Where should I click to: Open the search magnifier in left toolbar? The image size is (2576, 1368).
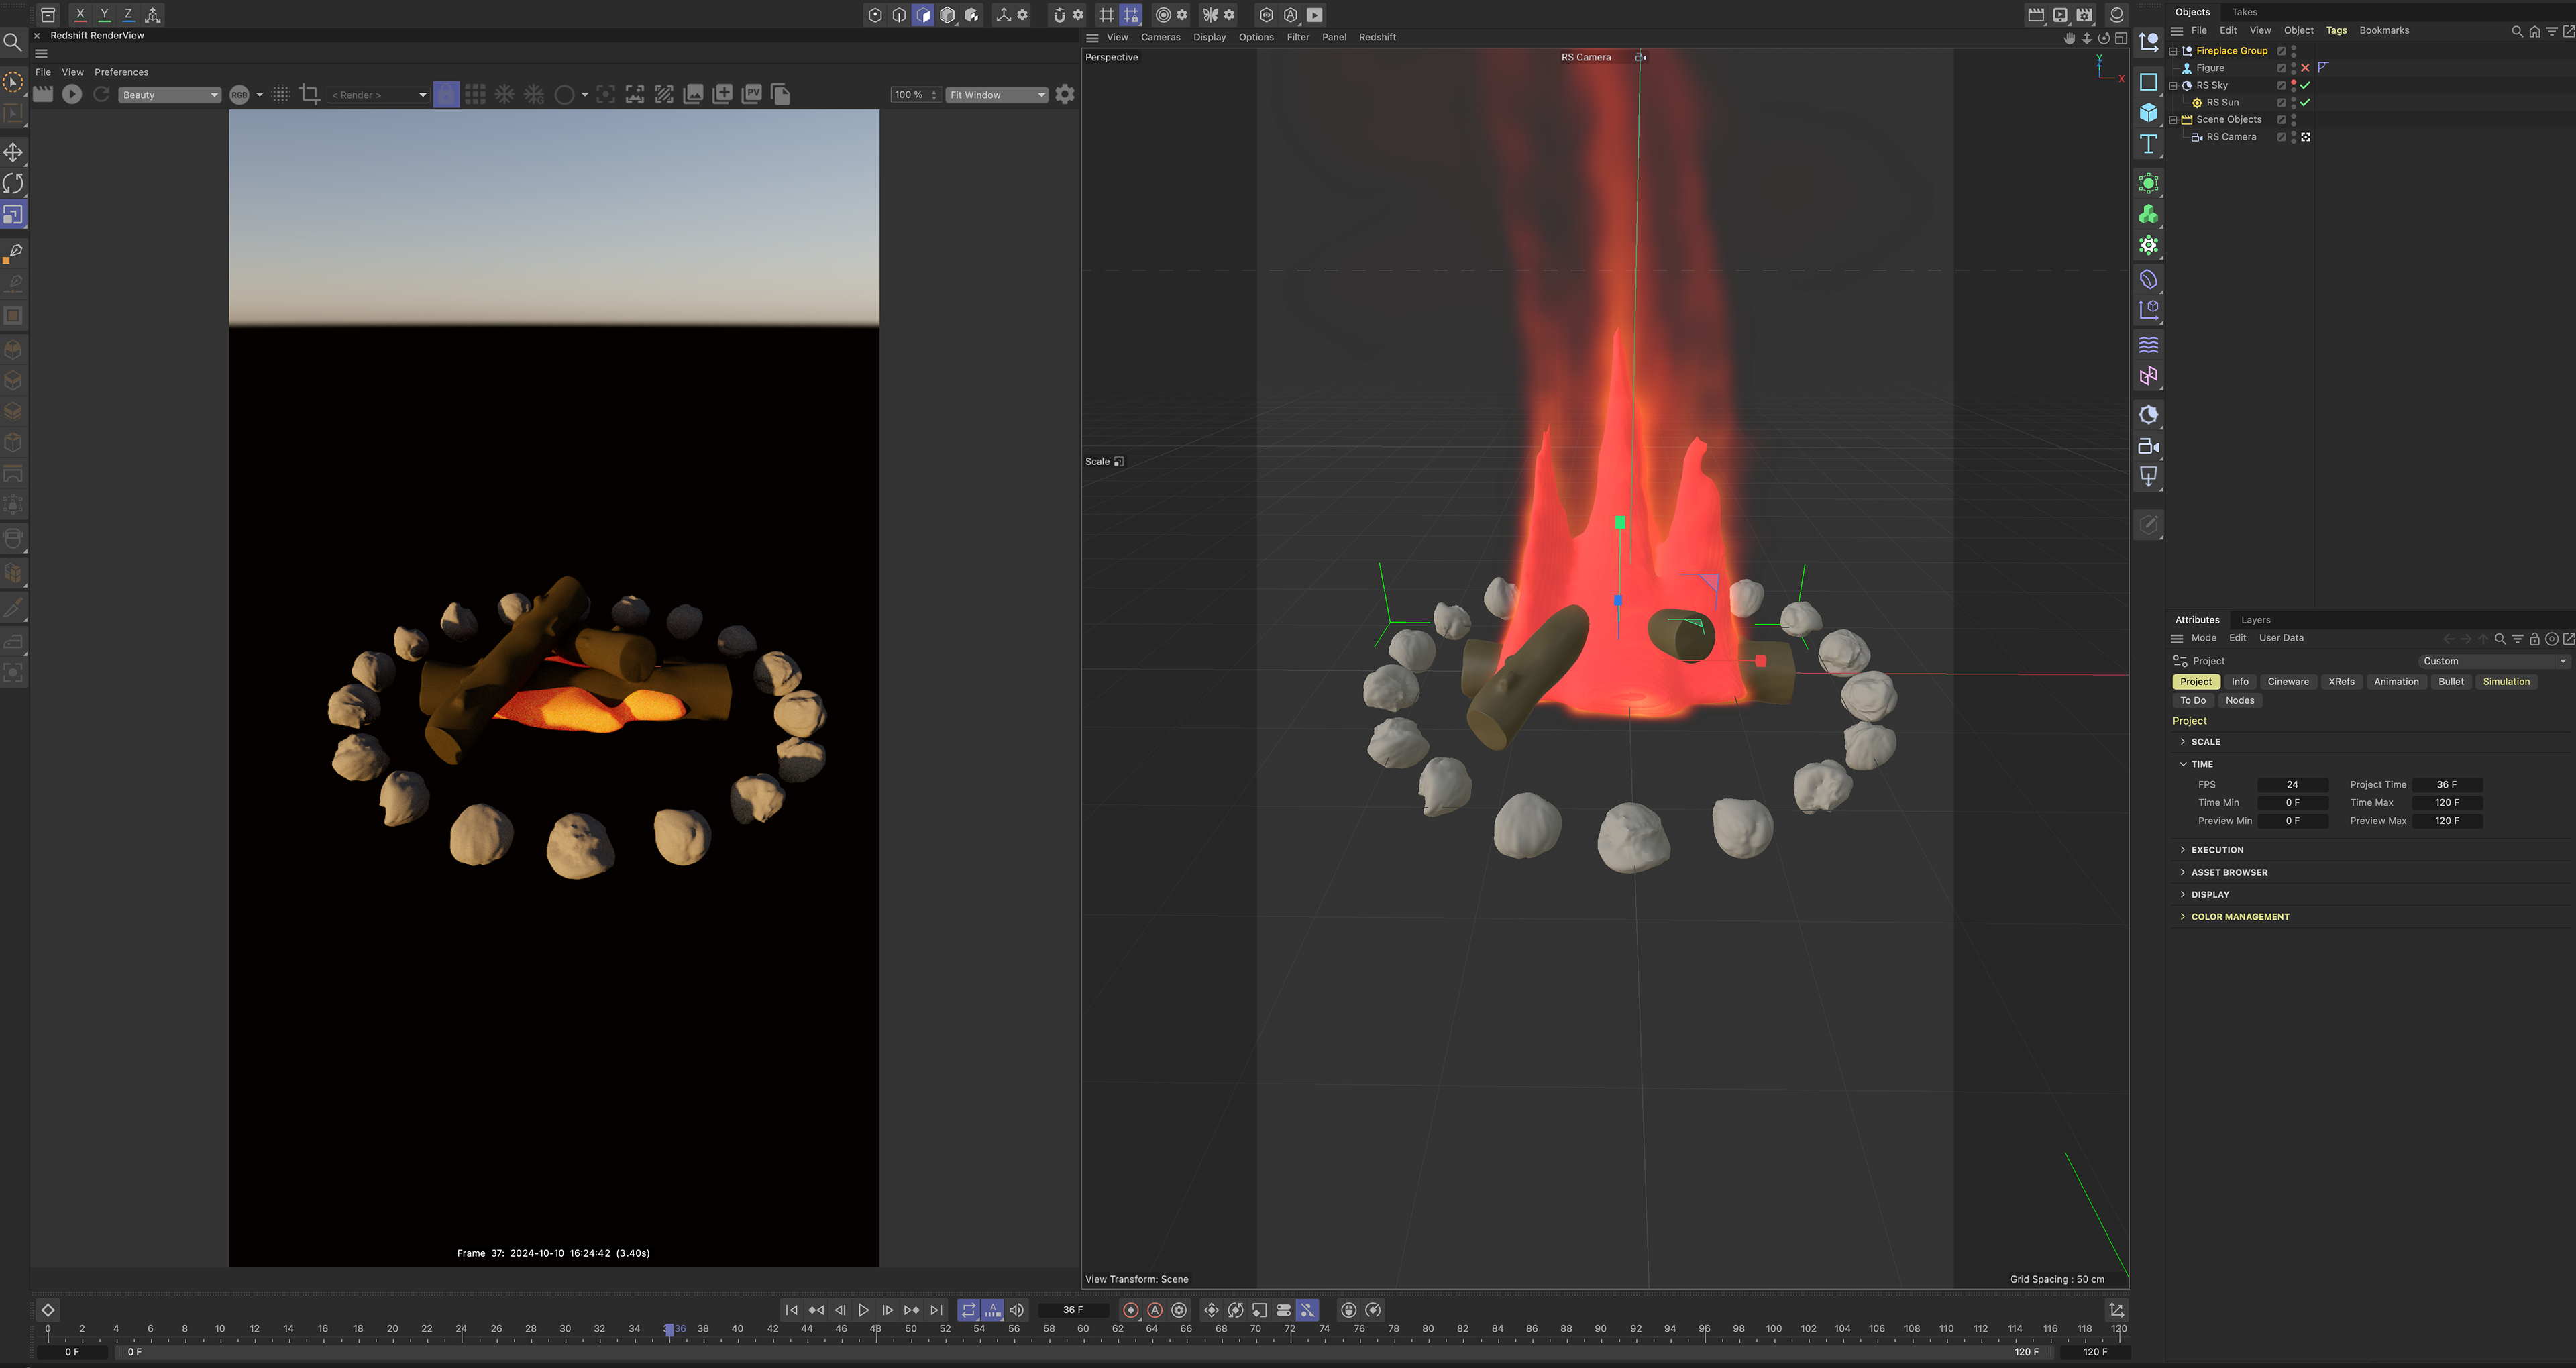12,42
